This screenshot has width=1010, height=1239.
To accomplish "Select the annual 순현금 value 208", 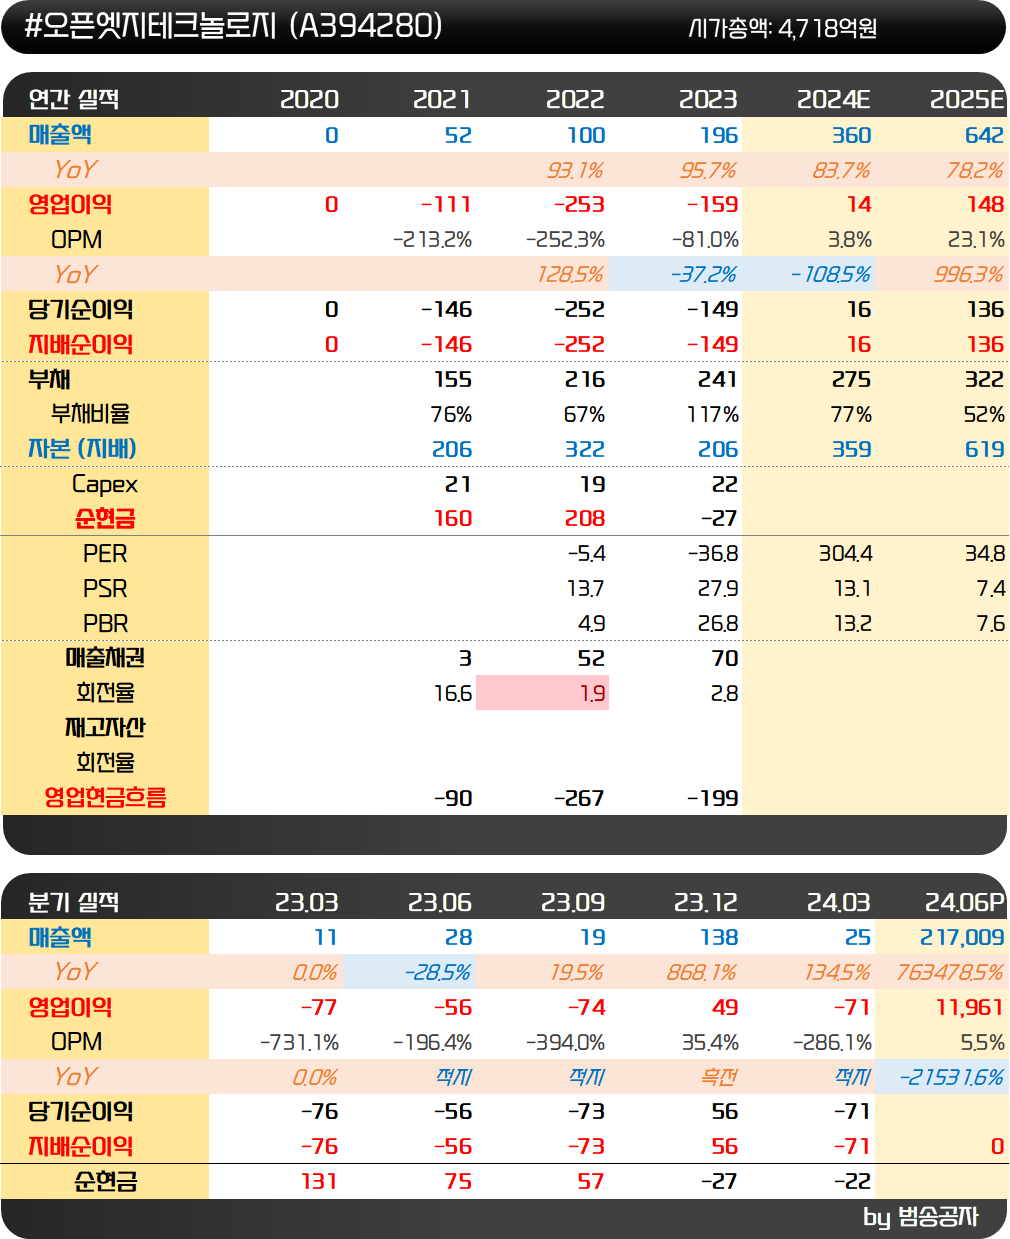I will click(585, 518).
